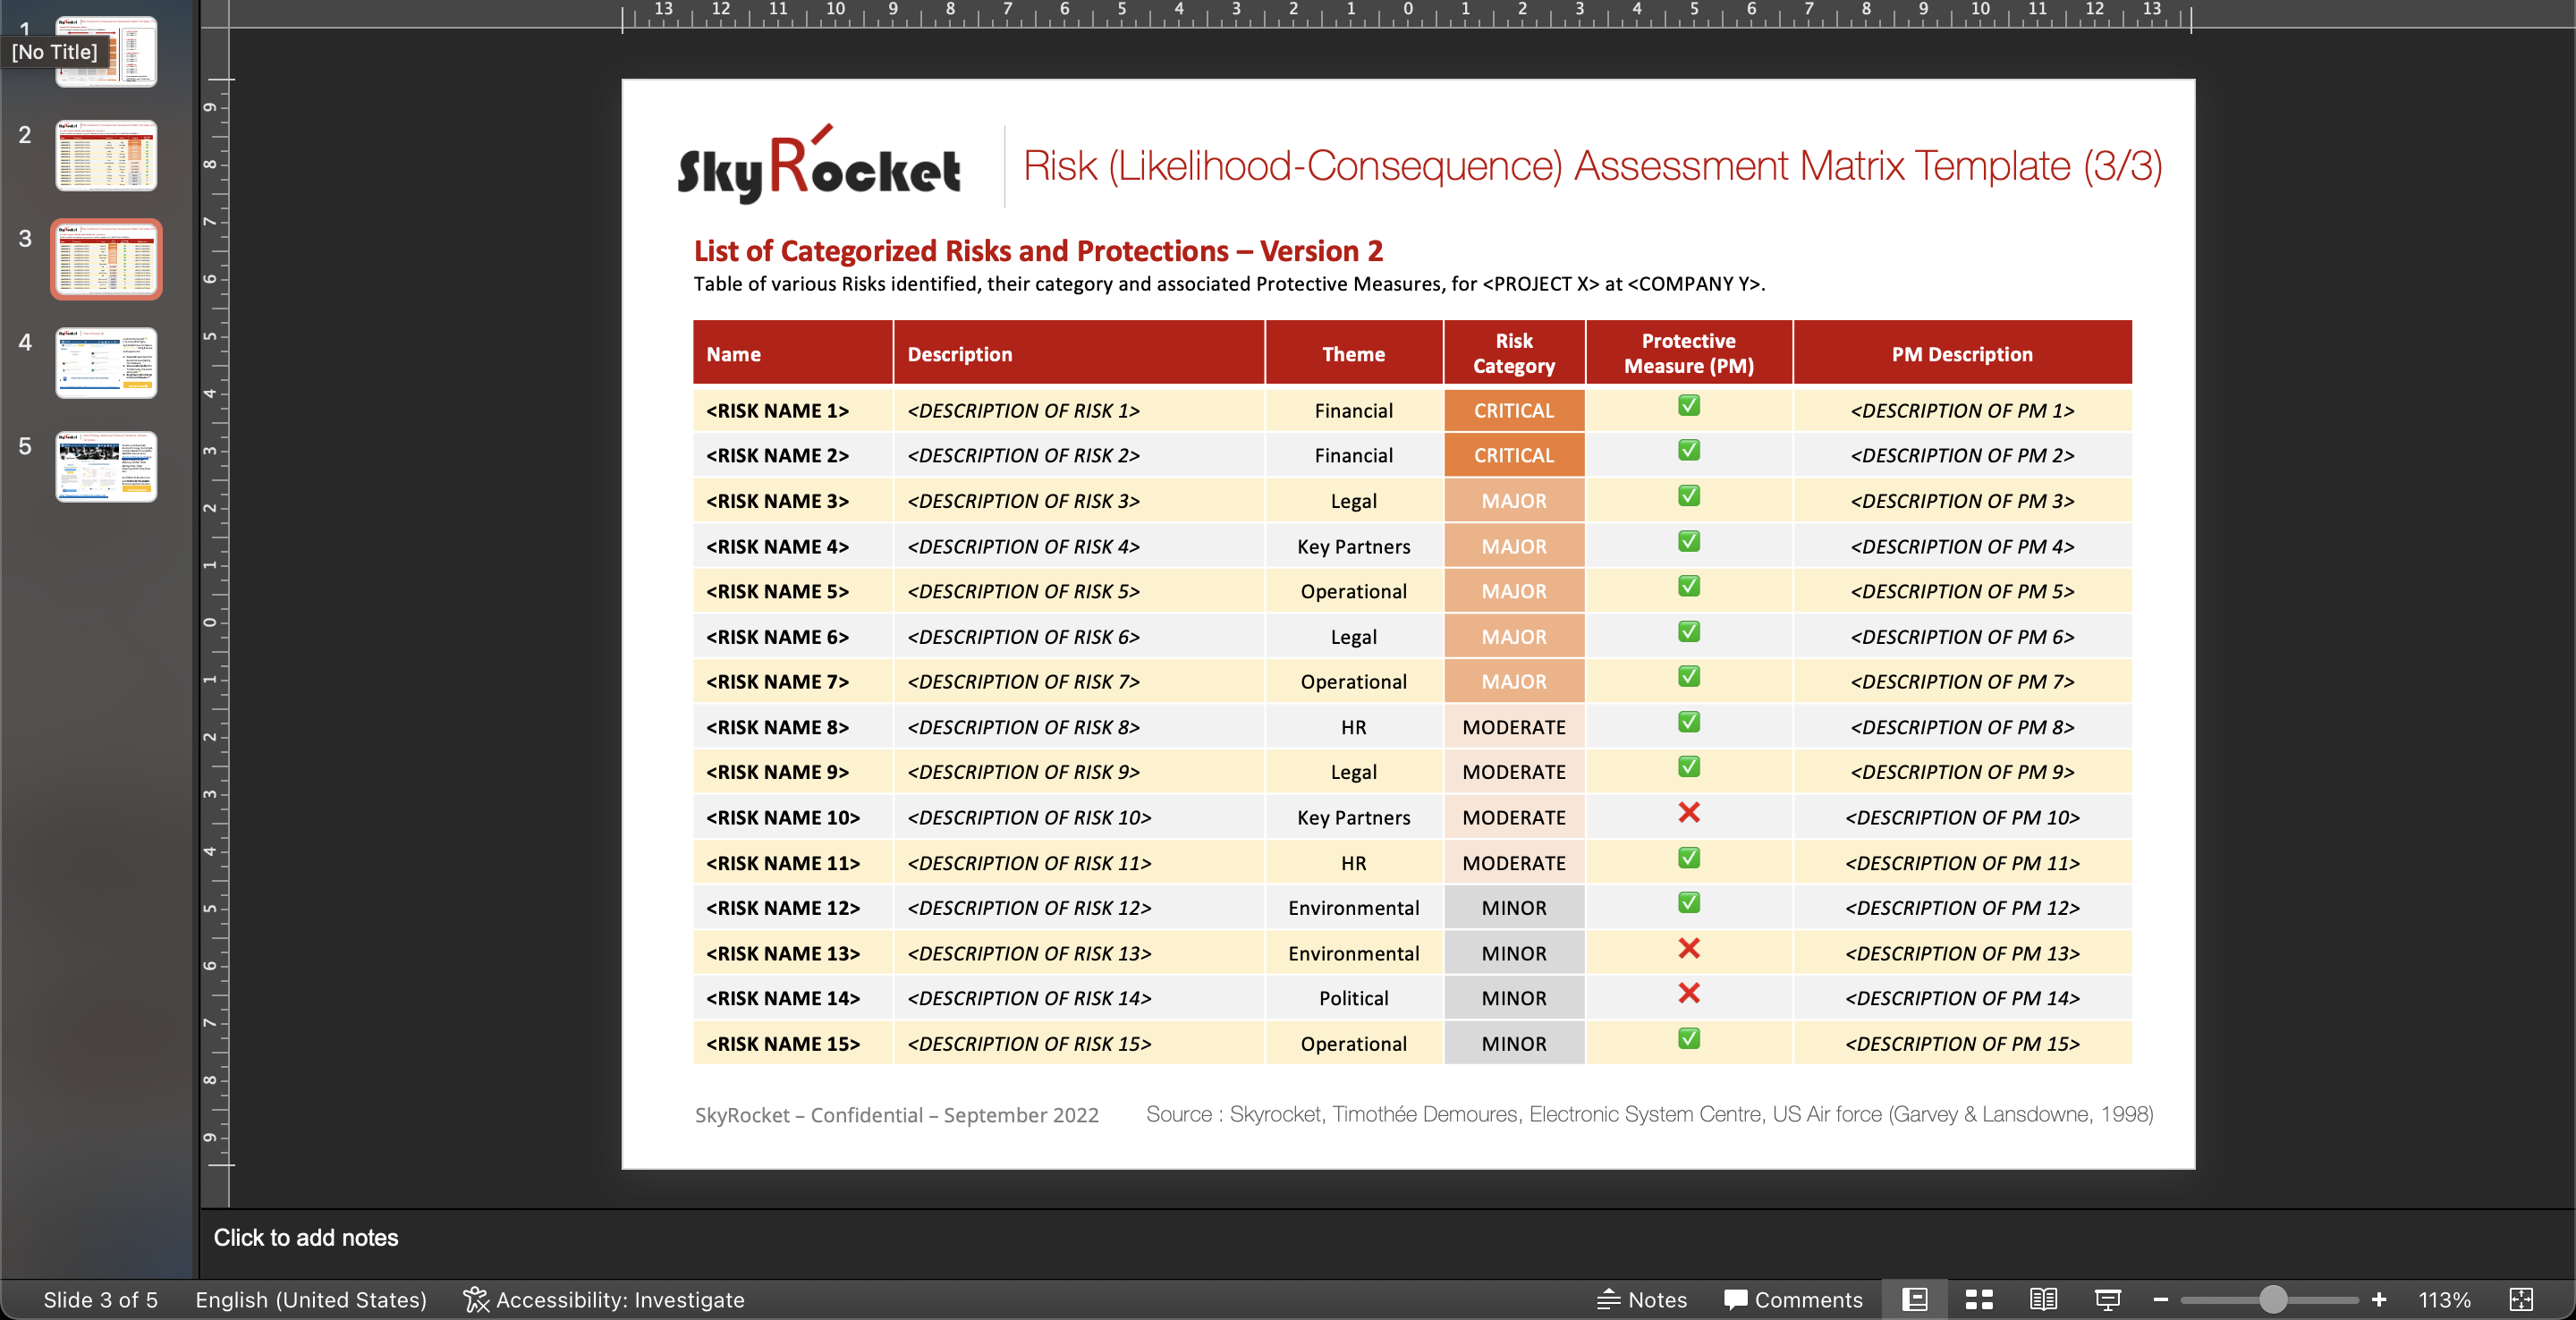Viewport: 2576px width, 1320px height.
Task: Click the slide title text
Action: click(x=1592, y=165)
